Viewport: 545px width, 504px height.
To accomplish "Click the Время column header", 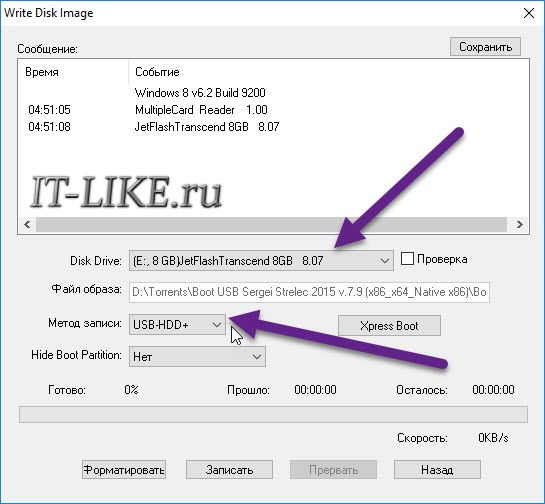I will tap(42, 72).
